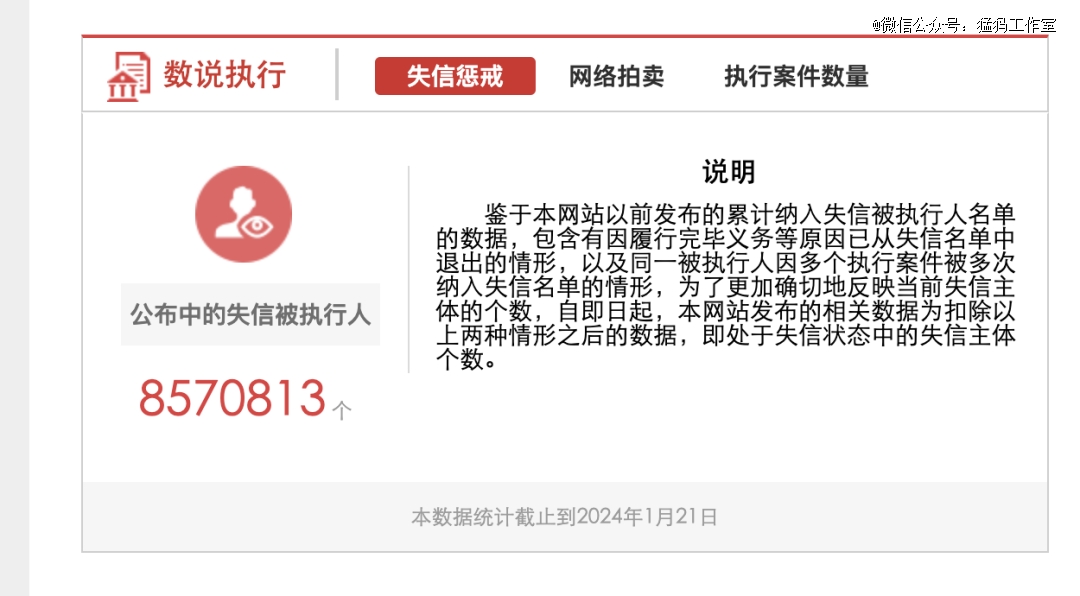Click the gray strip along the left edge
The height and width of the screenshot is (596, 1080).
[14, 298]
